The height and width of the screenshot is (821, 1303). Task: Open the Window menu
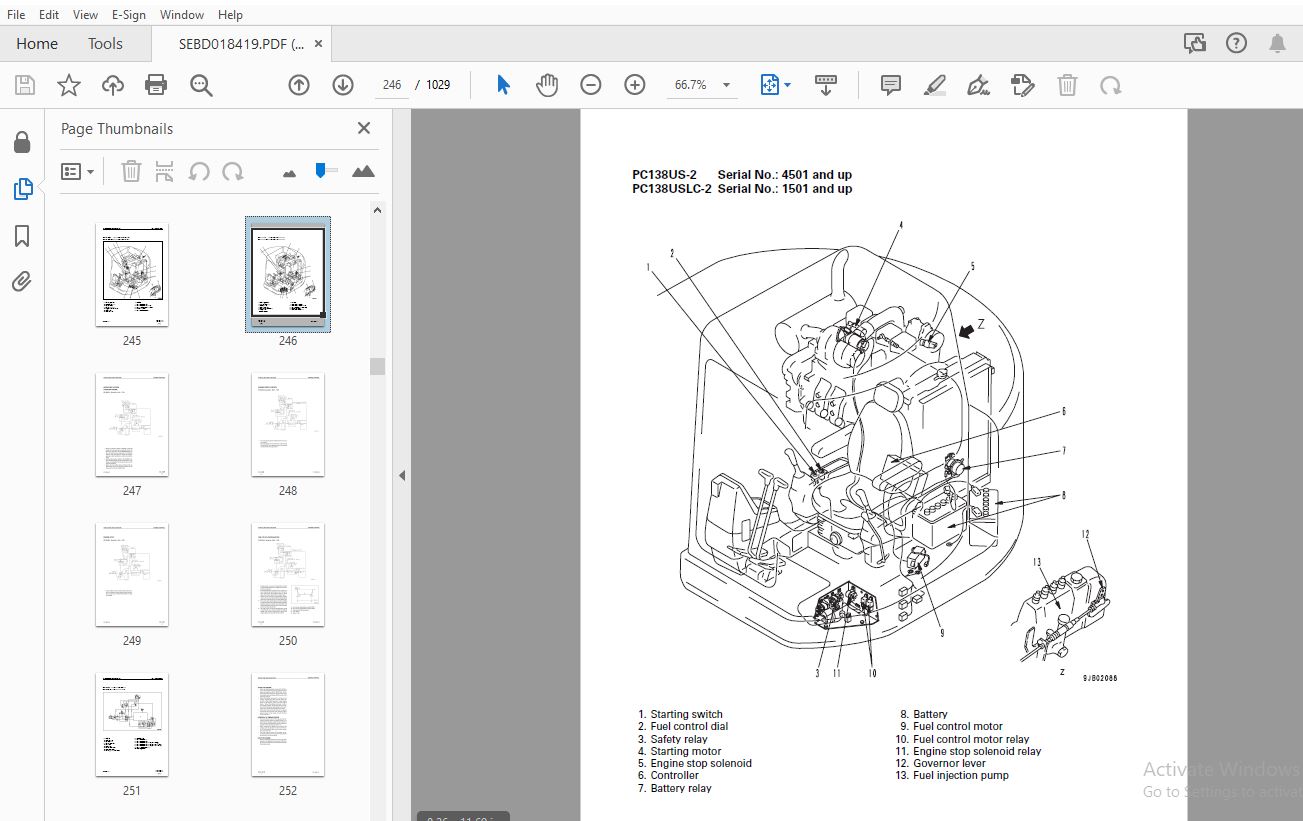coord(182,15)
